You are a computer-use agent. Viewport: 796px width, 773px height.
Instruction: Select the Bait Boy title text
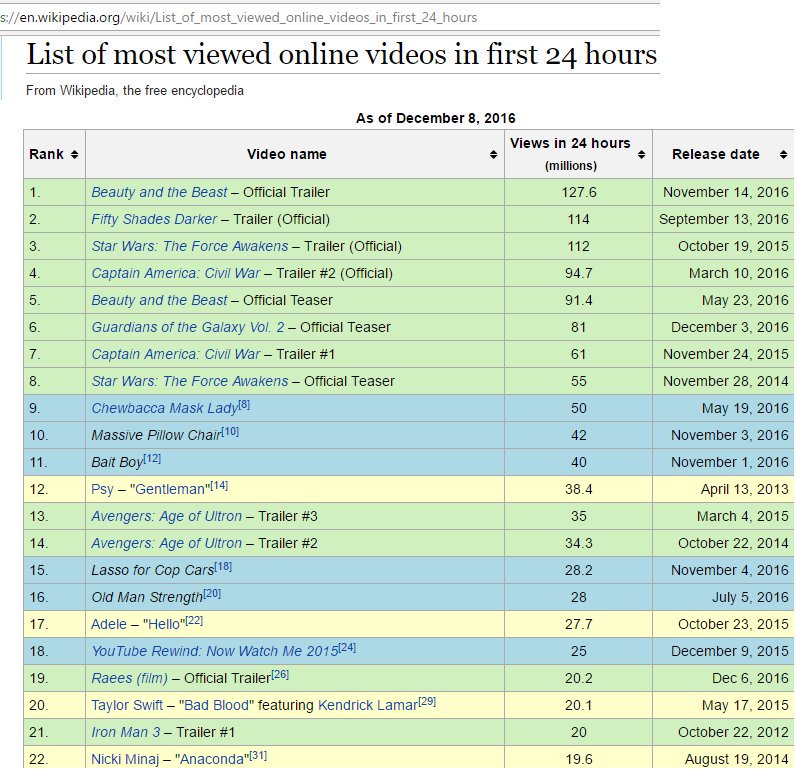pos(117,462)
